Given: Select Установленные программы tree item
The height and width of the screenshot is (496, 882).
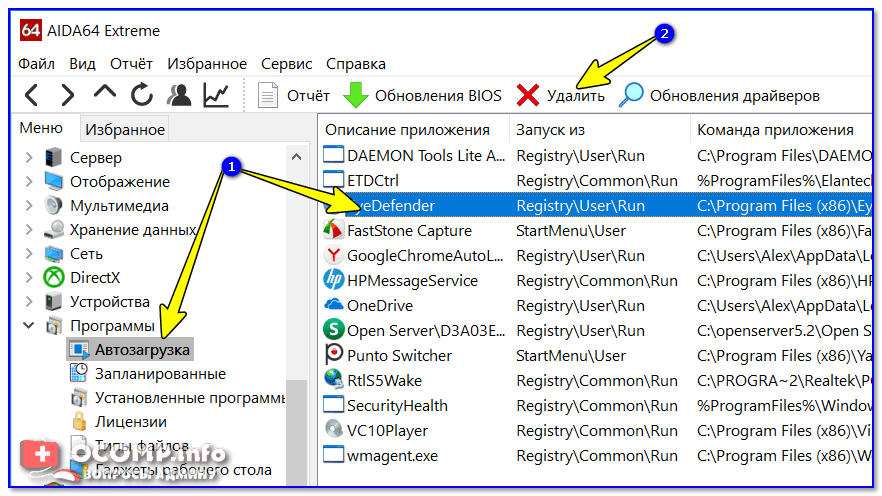Looking at the screenshot, I should 190,398.
